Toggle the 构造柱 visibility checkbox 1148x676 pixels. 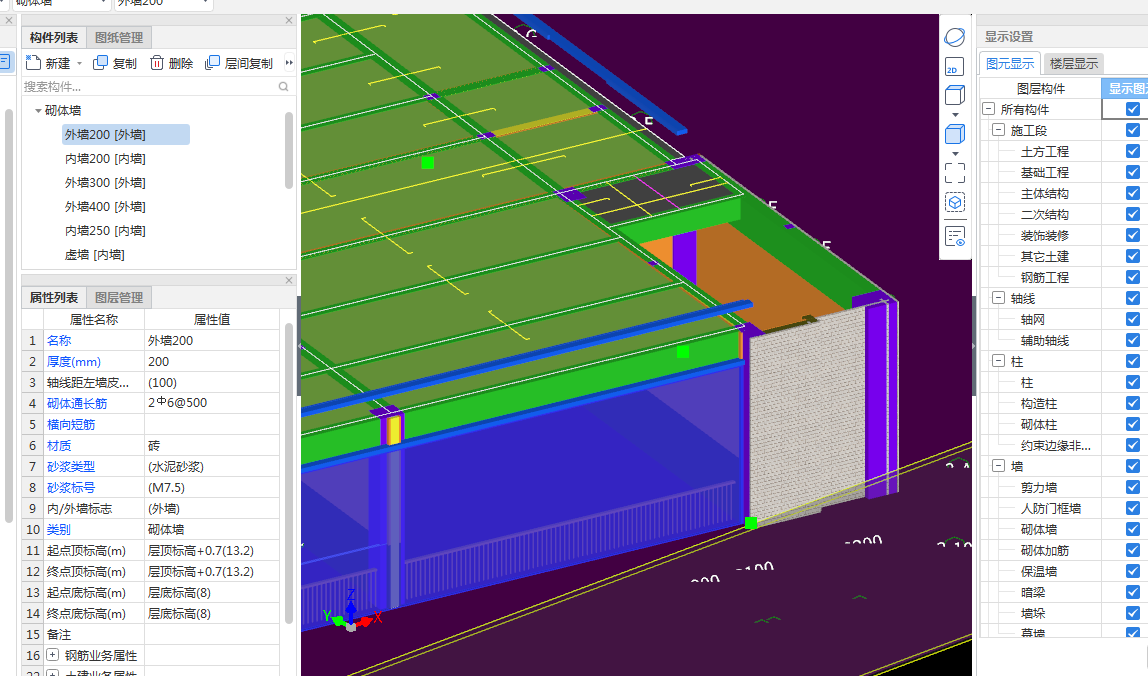click(x=1133, y=403)
